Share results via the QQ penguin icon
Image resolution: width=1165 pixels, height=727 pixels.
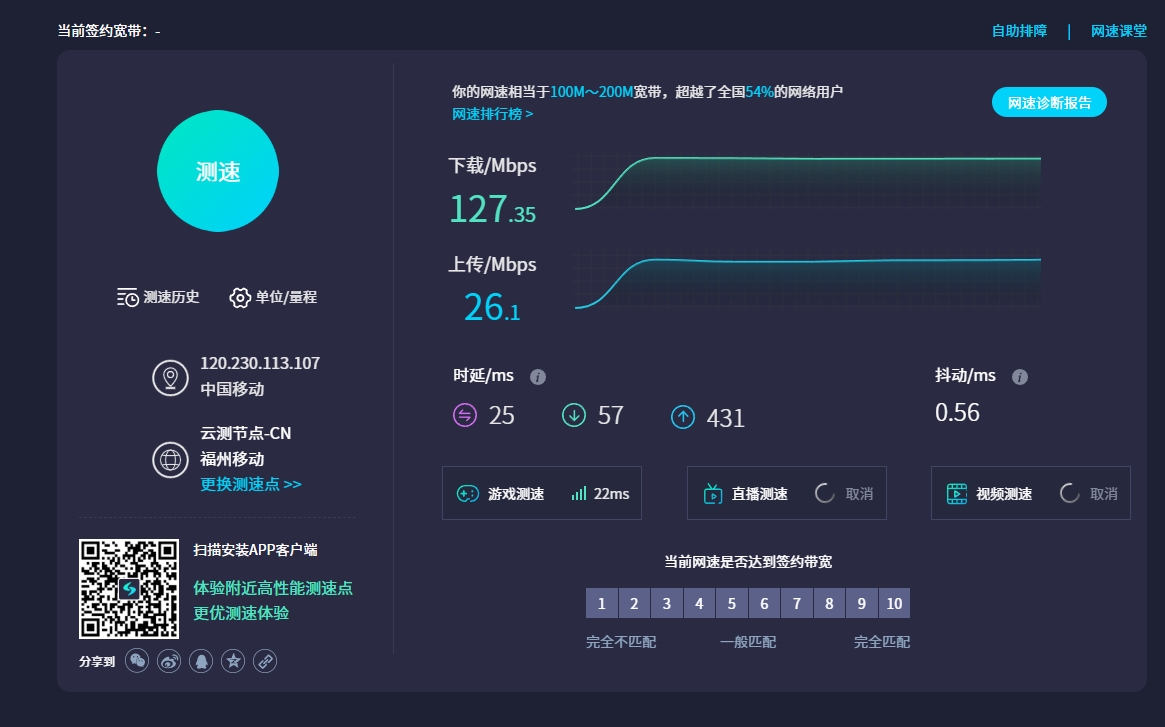pos(201,660)
